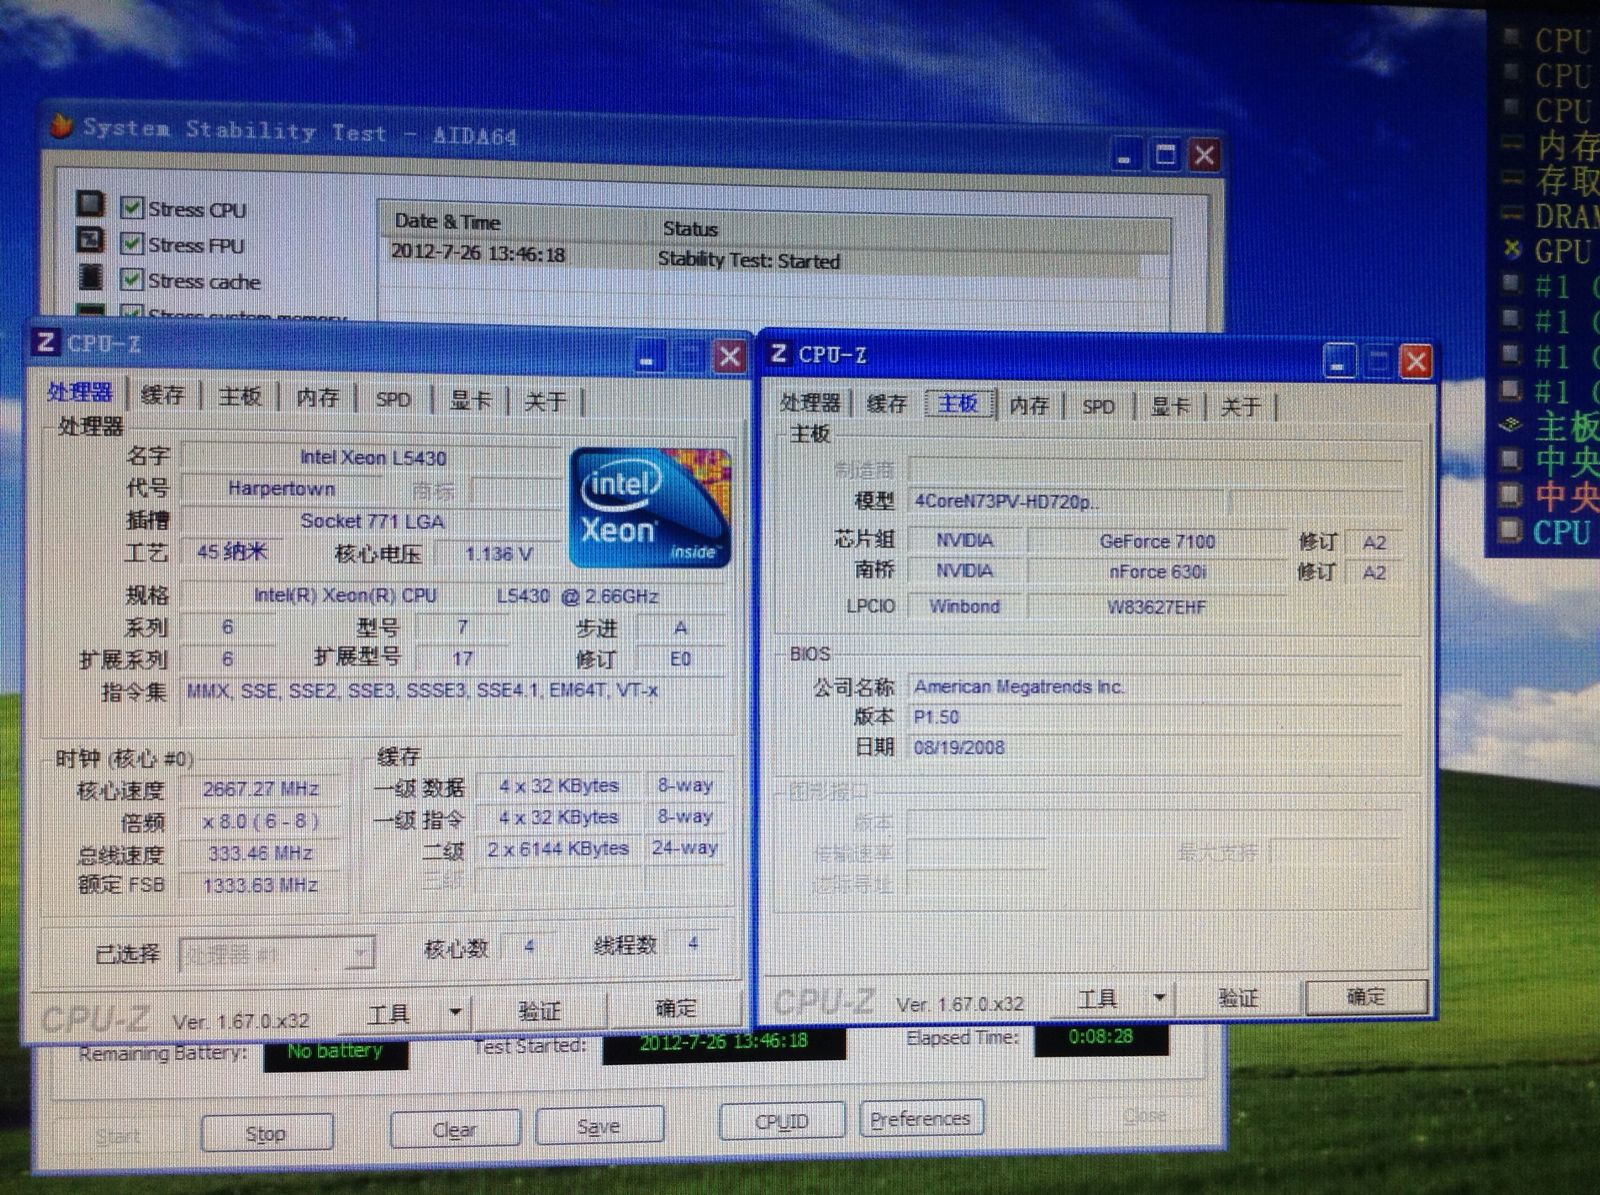Click the Intel Xeon inside logo

click(650, 508)
